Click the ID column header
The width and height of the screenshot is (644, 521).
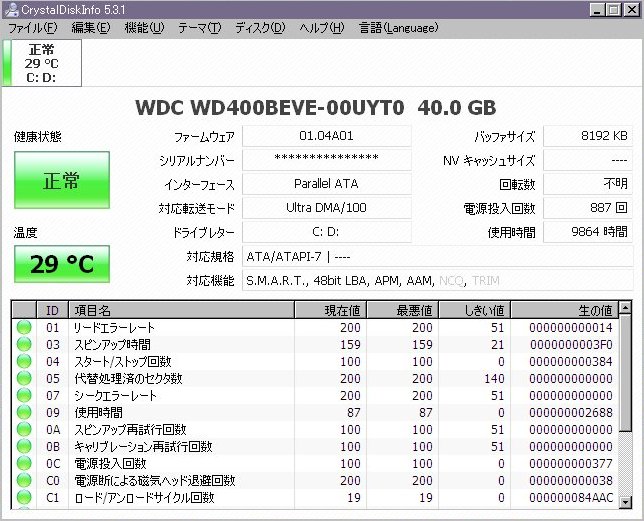(x=53, y=310)
